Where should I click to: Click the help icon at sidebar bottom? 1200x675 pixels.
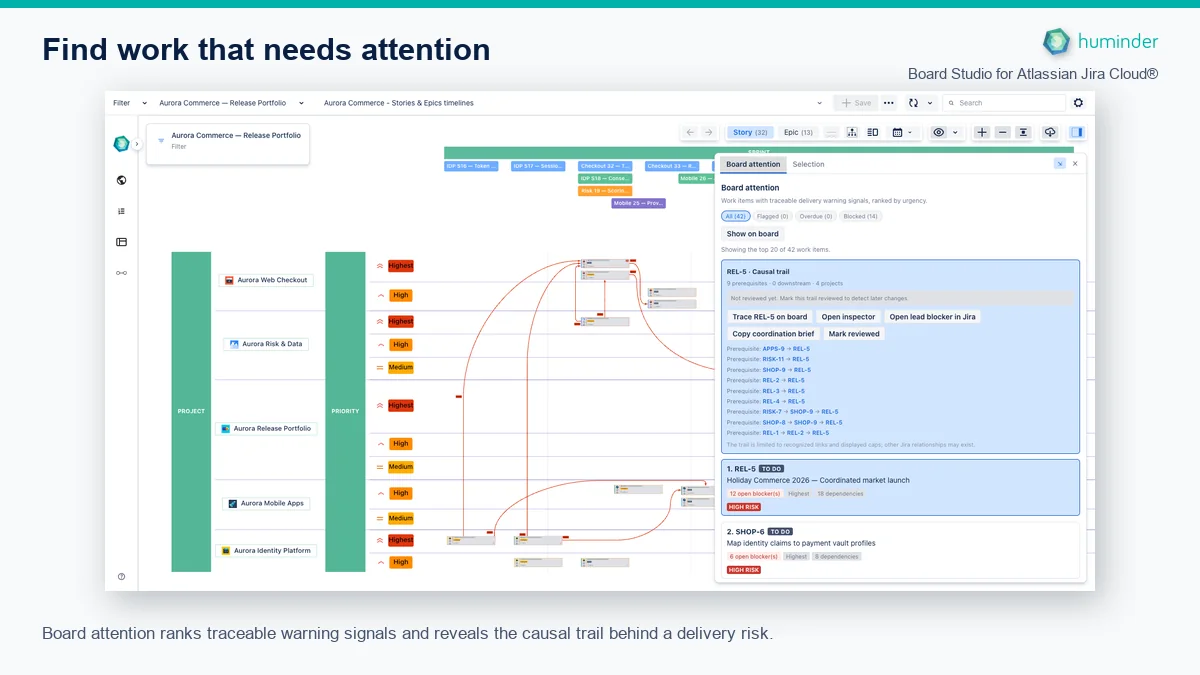pos(121,576)
